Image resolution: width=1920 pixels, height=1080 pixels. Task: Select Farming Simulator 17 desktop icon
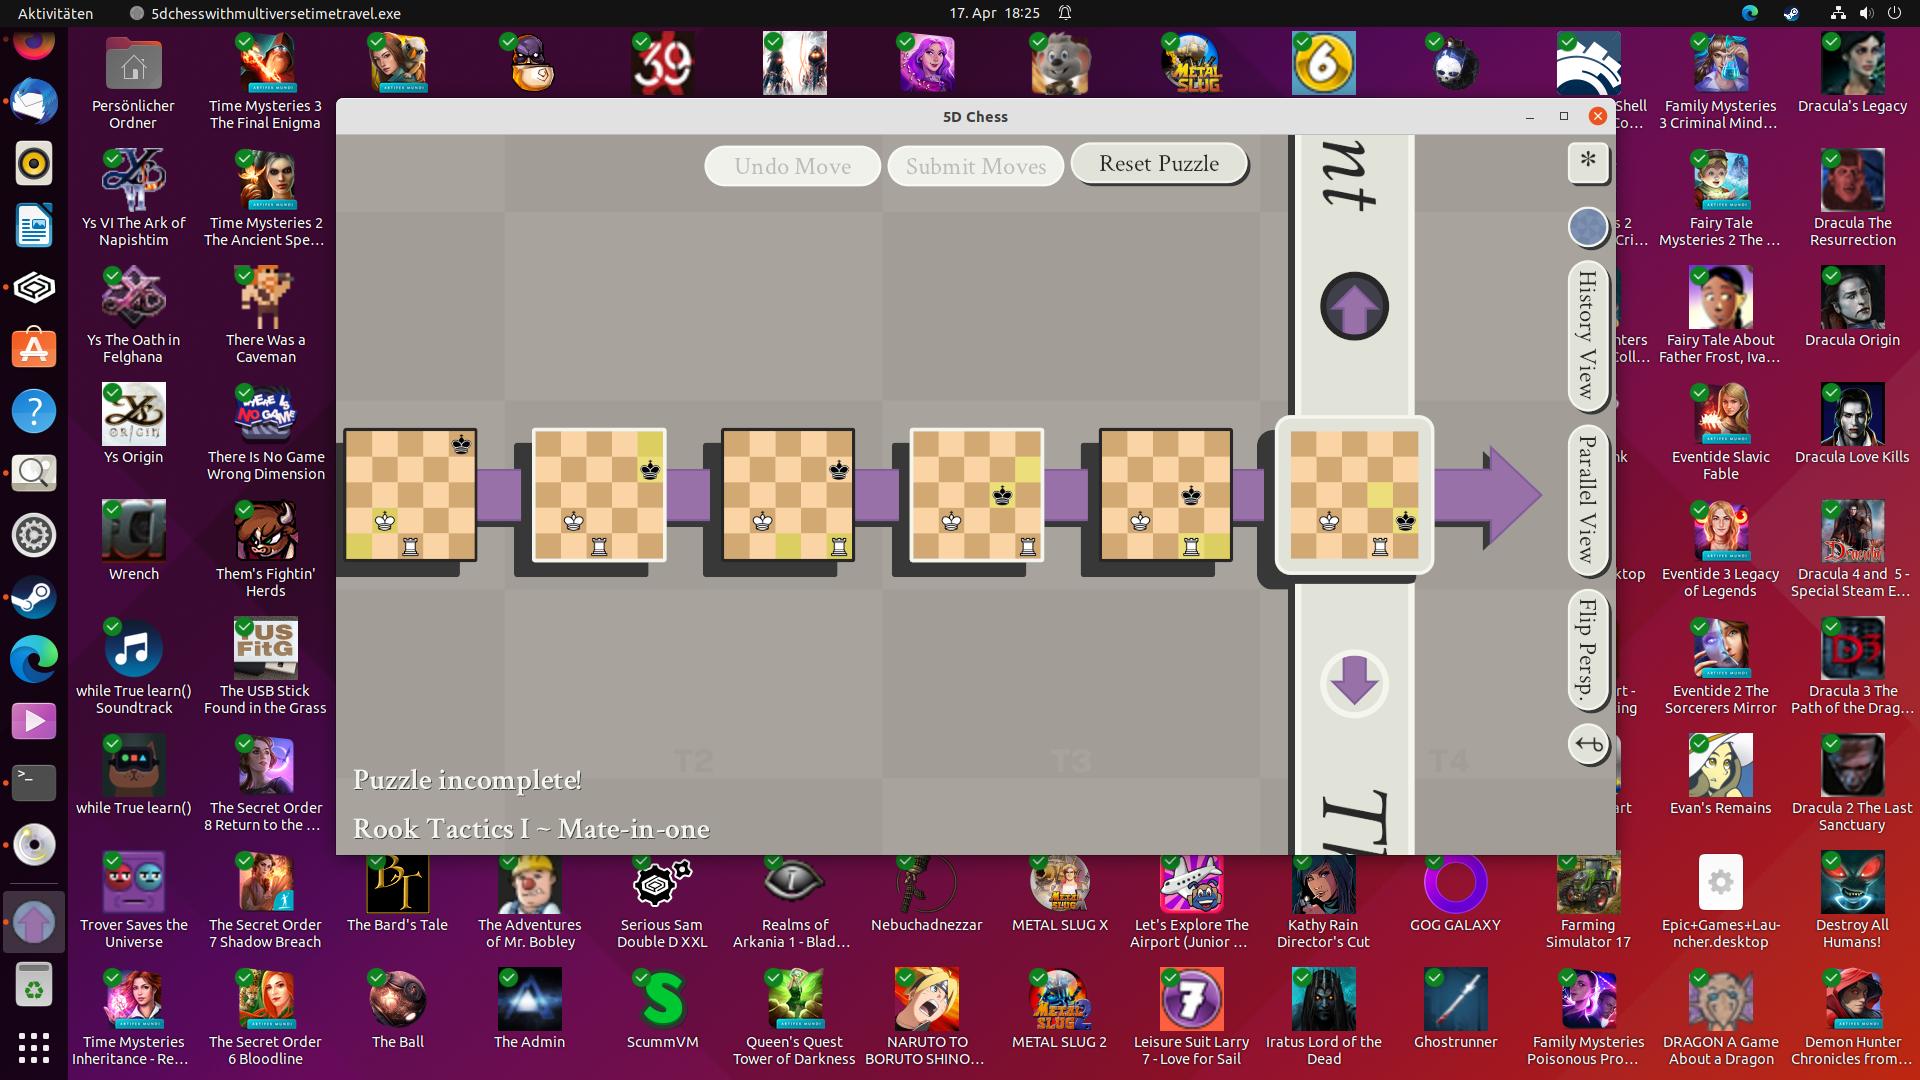1588,901
